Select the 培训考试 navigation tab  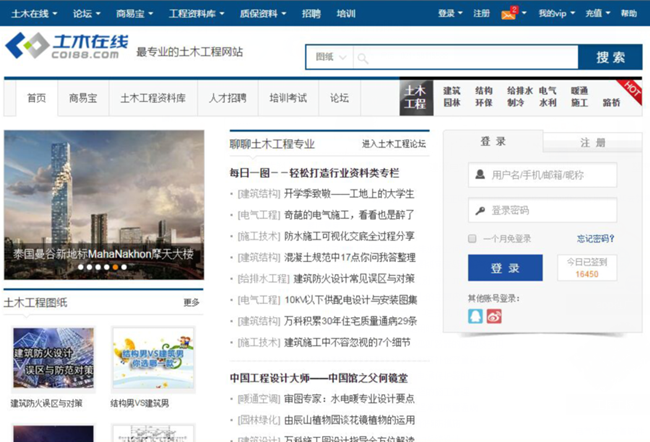tap(288, 98)
